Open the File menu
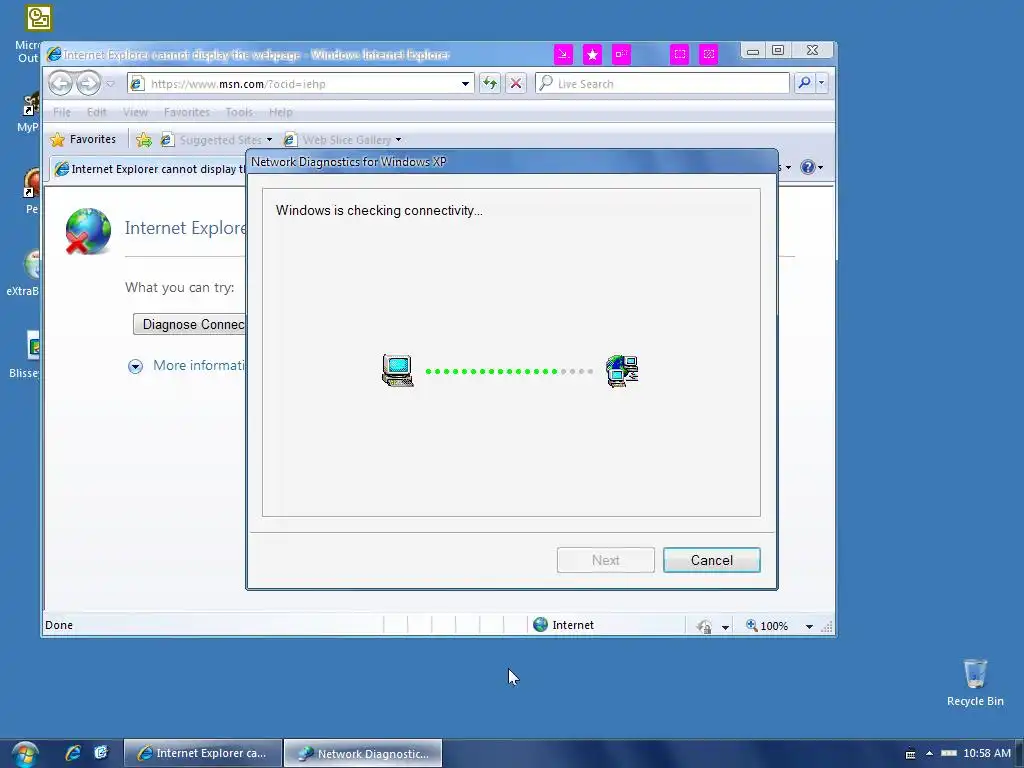The height and width of the screenshot is (768, 1024). point(62,112)
